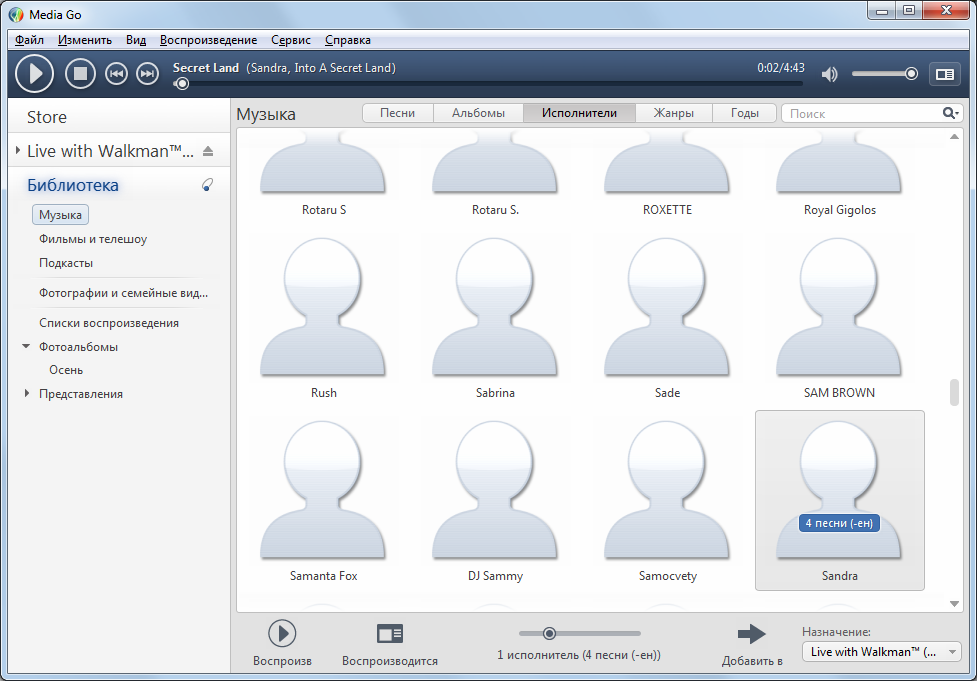Switch to the Жанры tab
This screenshot has height=681, width=977.
(674, 113)
